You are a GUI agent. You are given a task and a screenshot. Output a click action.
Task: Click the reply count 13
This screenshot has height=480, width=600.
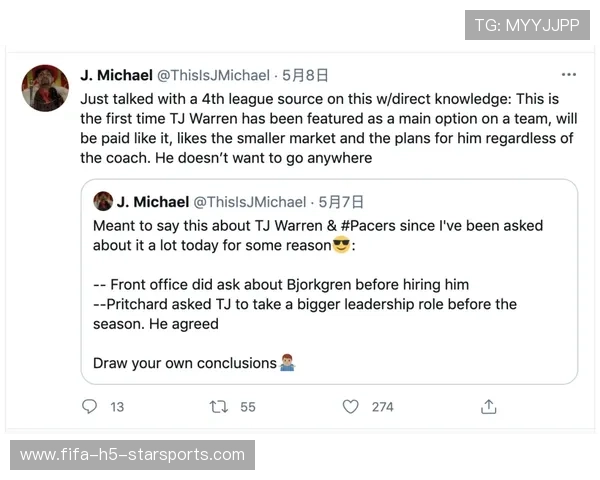[117, 407]
